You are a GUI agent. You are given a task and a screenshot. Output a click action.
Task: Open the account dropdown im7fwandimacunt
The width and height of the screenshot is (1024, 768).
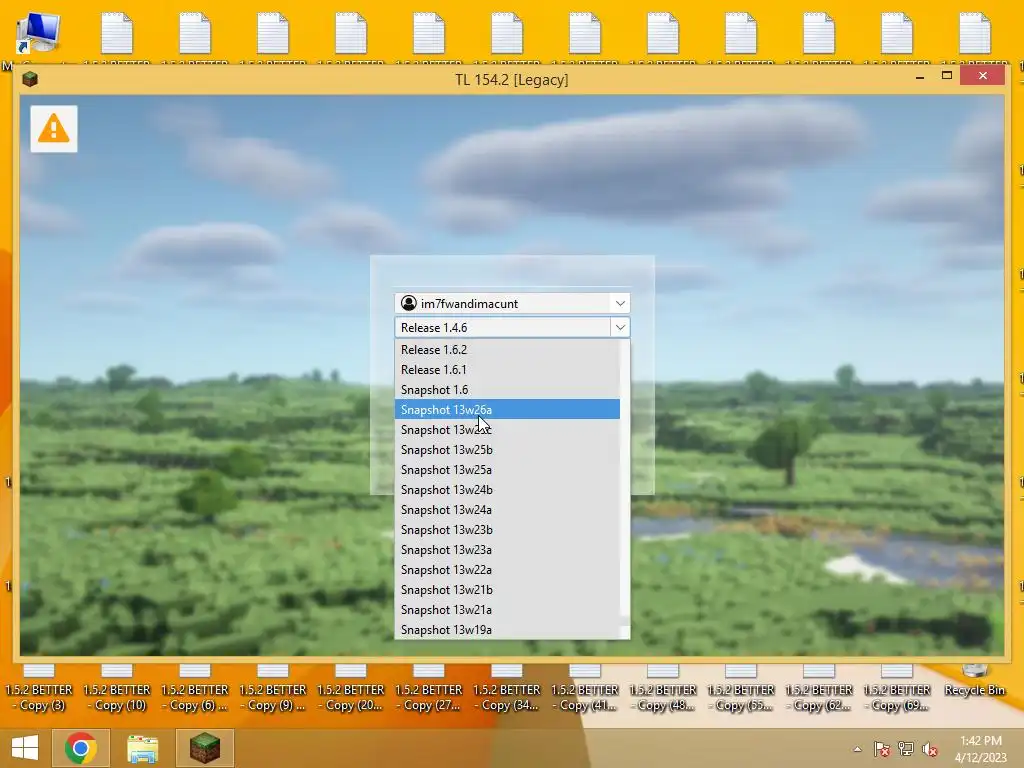click(x=512, y=303)
